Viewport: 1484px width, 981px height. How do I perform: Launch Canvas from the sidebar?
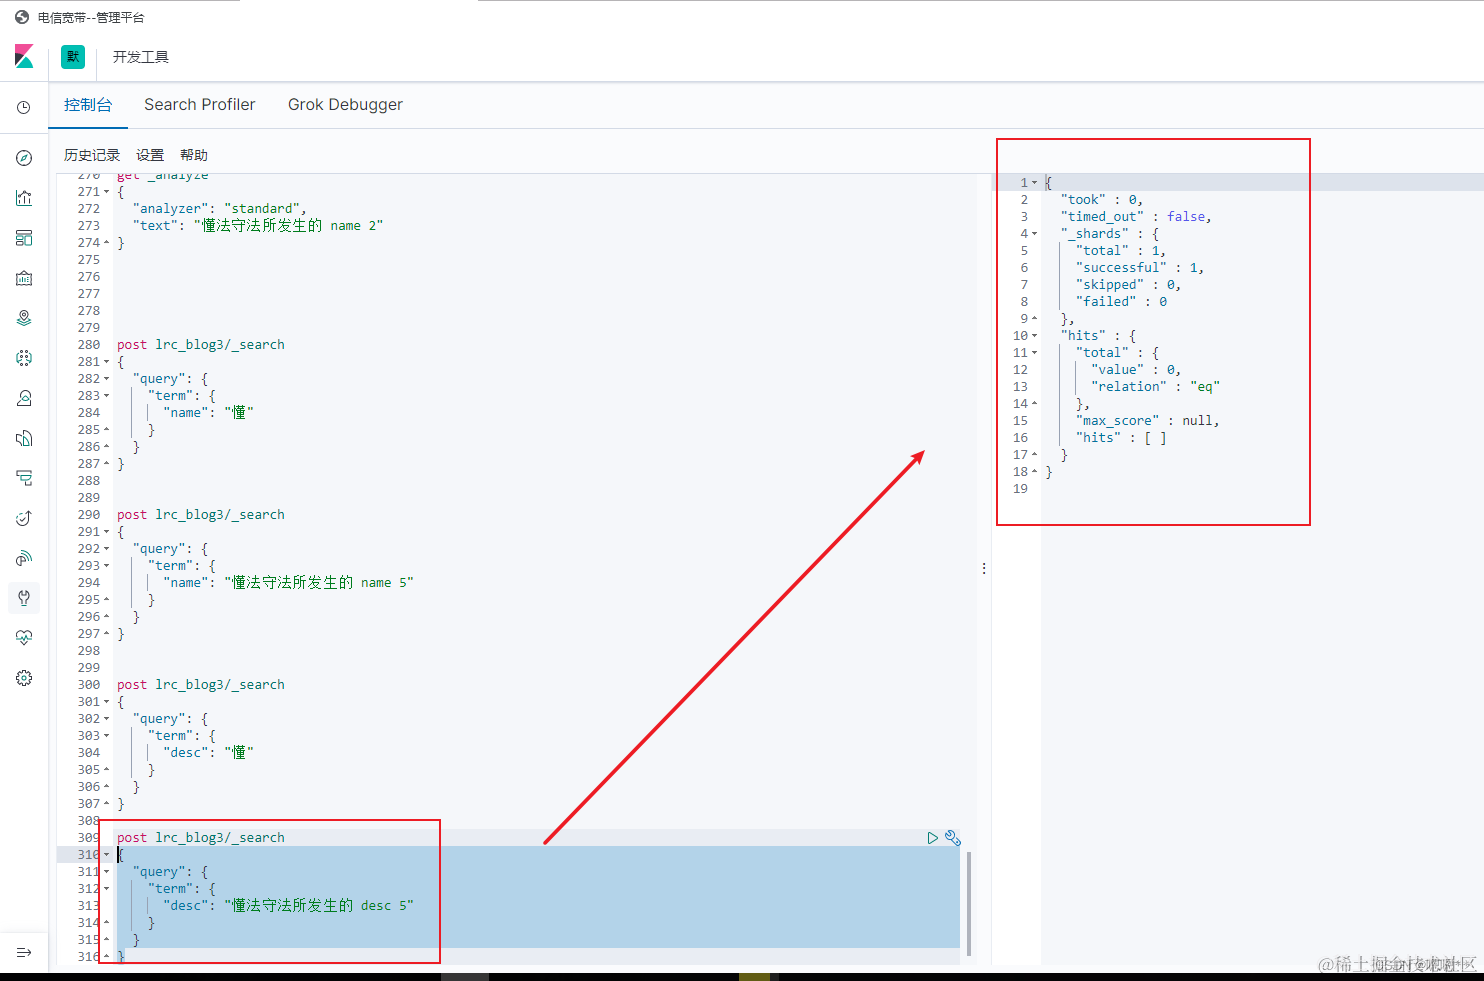pyautogui.click(x=24, y=278)
